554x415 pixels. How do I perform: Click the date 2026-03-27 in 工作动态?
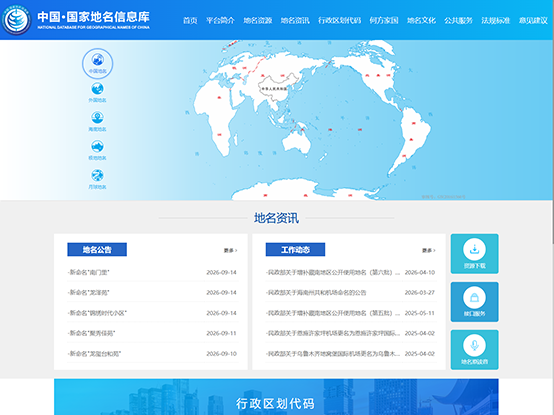click(420, 292)
